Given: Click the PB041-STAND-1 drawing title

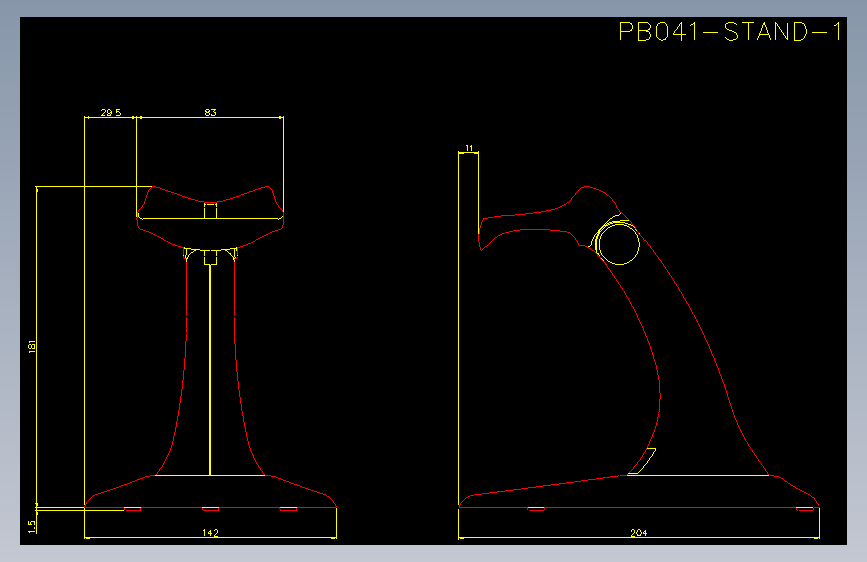Looking at the screenshot, I should (729, 32).
